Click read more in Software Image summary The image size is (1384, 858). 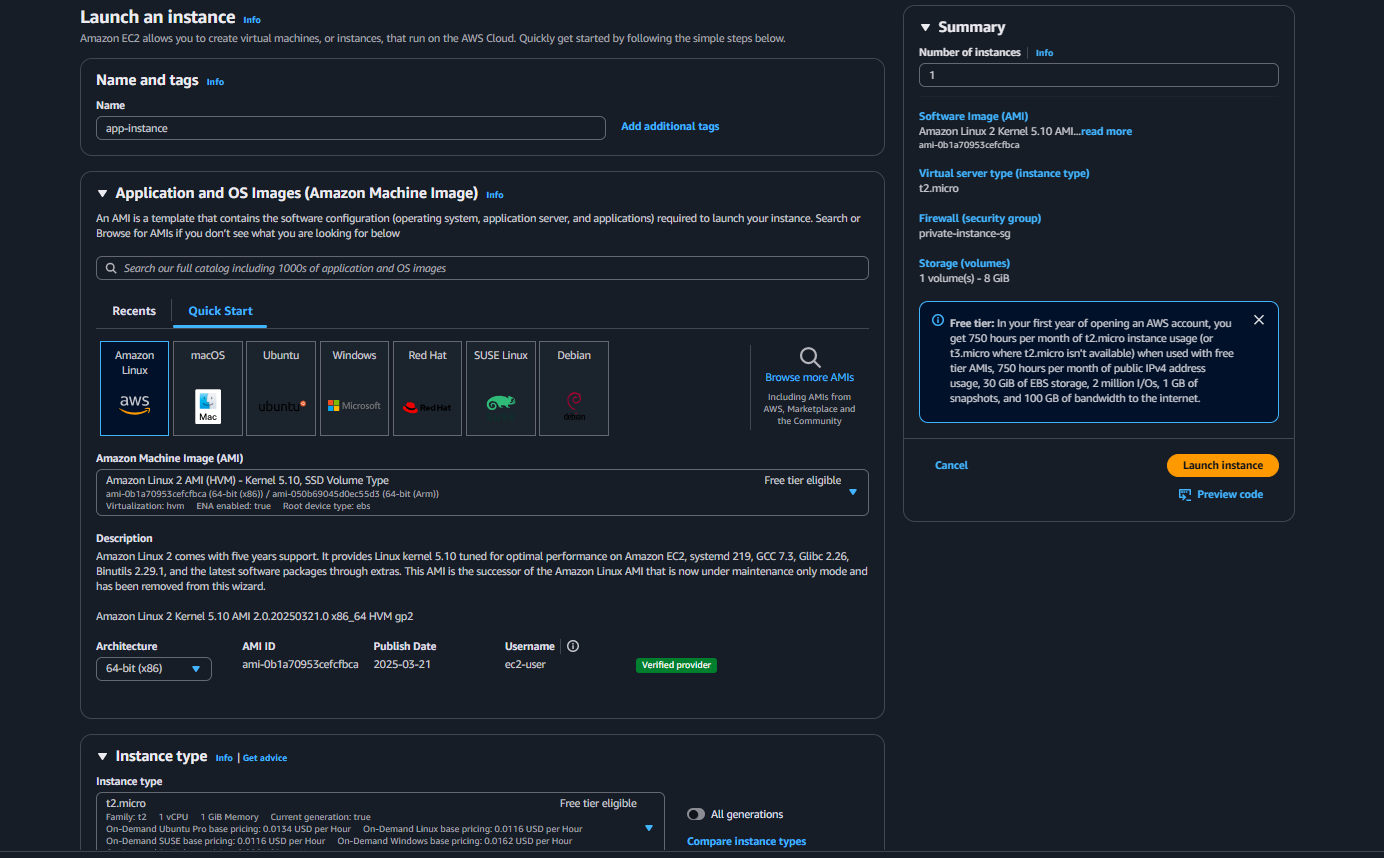(1106, 131)
